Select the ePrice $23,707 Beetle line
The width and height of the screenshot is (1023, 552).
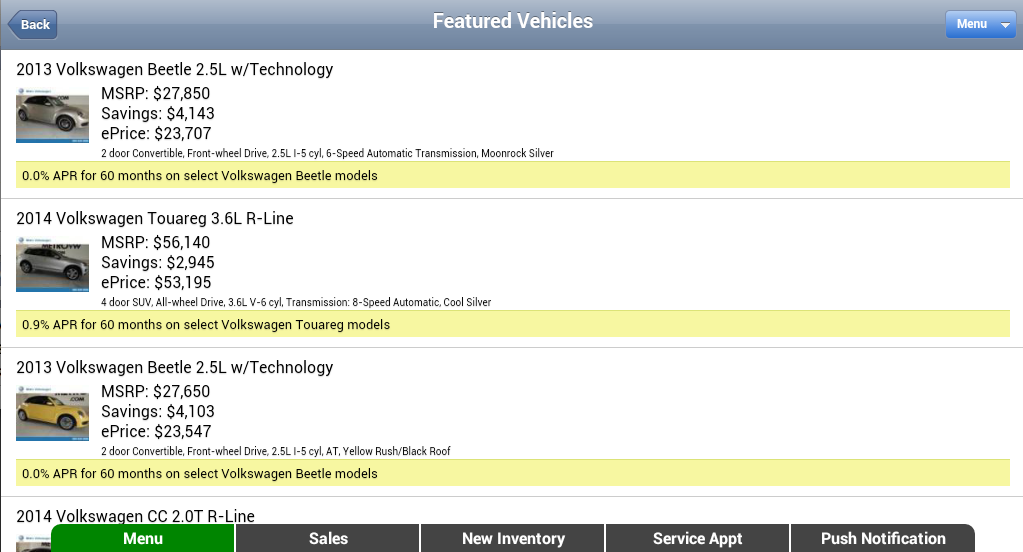coord(156,134)
